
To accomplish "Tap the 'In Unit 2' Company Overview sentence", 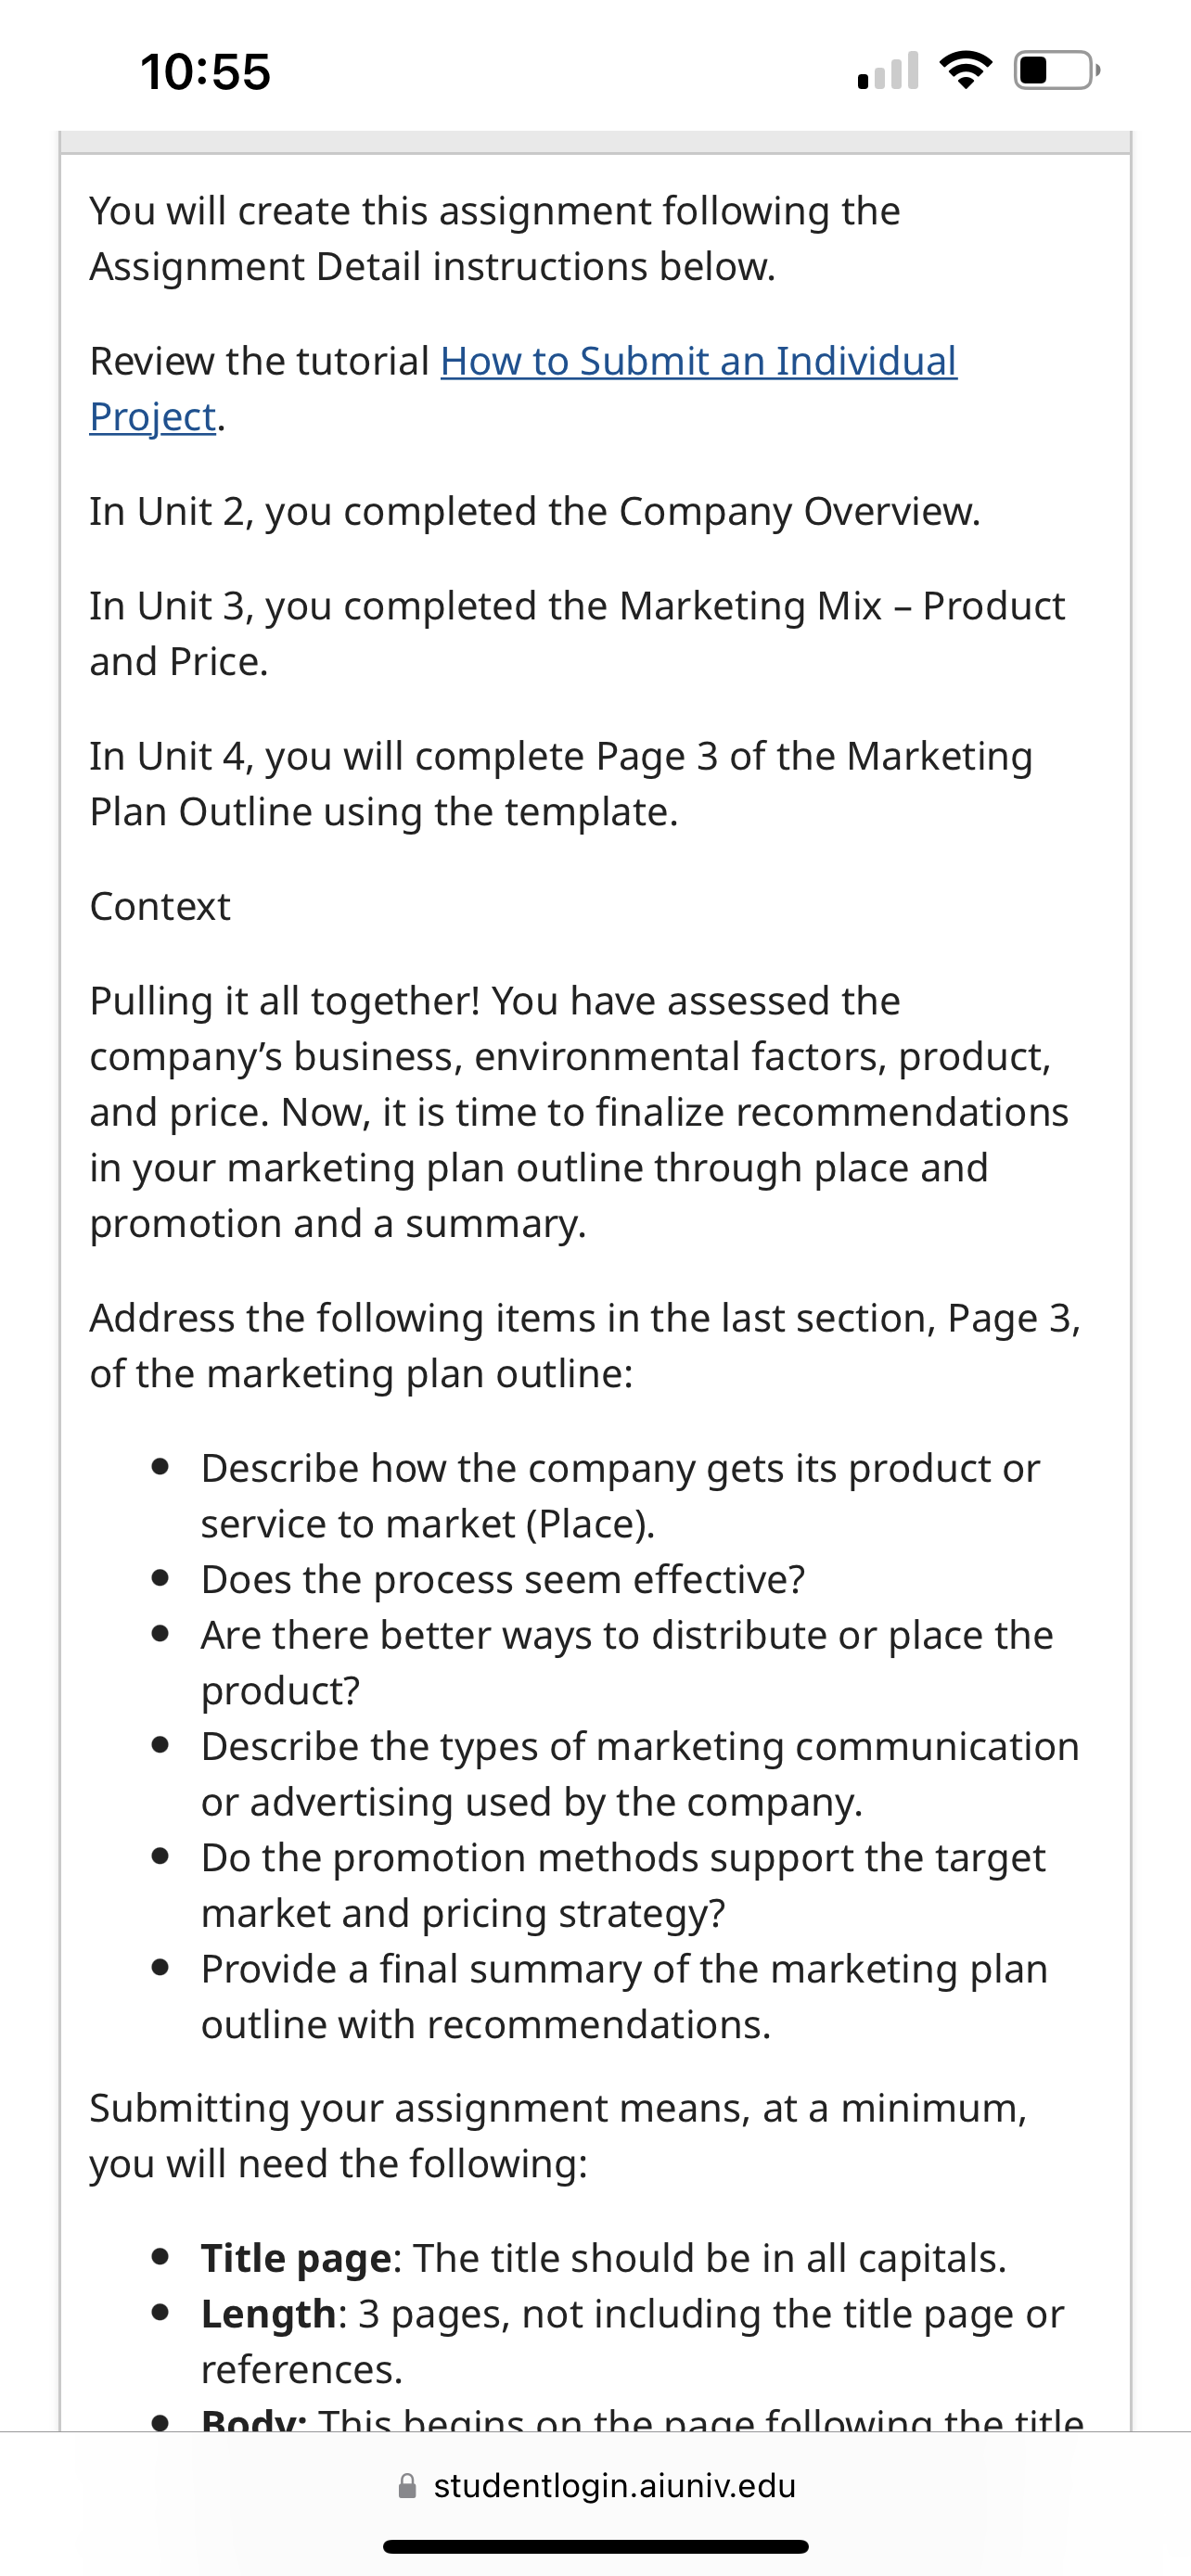I will click(535, 512).
